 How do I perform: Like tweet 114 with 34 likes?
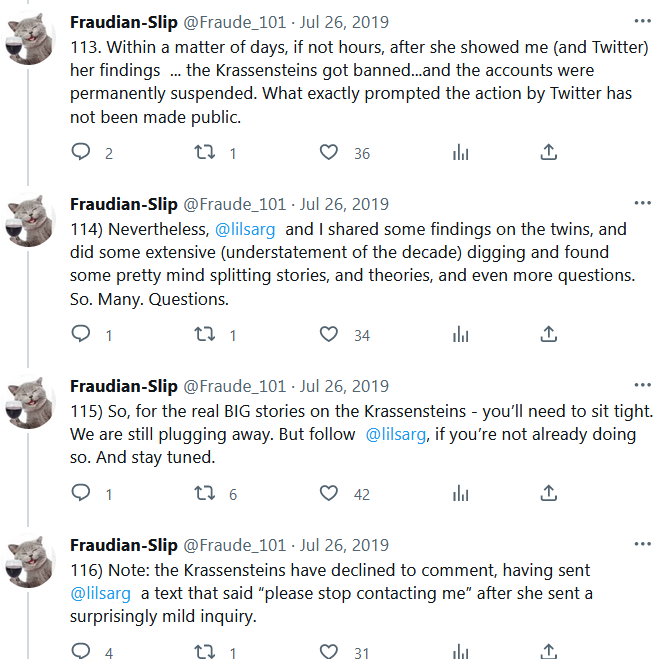328,335
